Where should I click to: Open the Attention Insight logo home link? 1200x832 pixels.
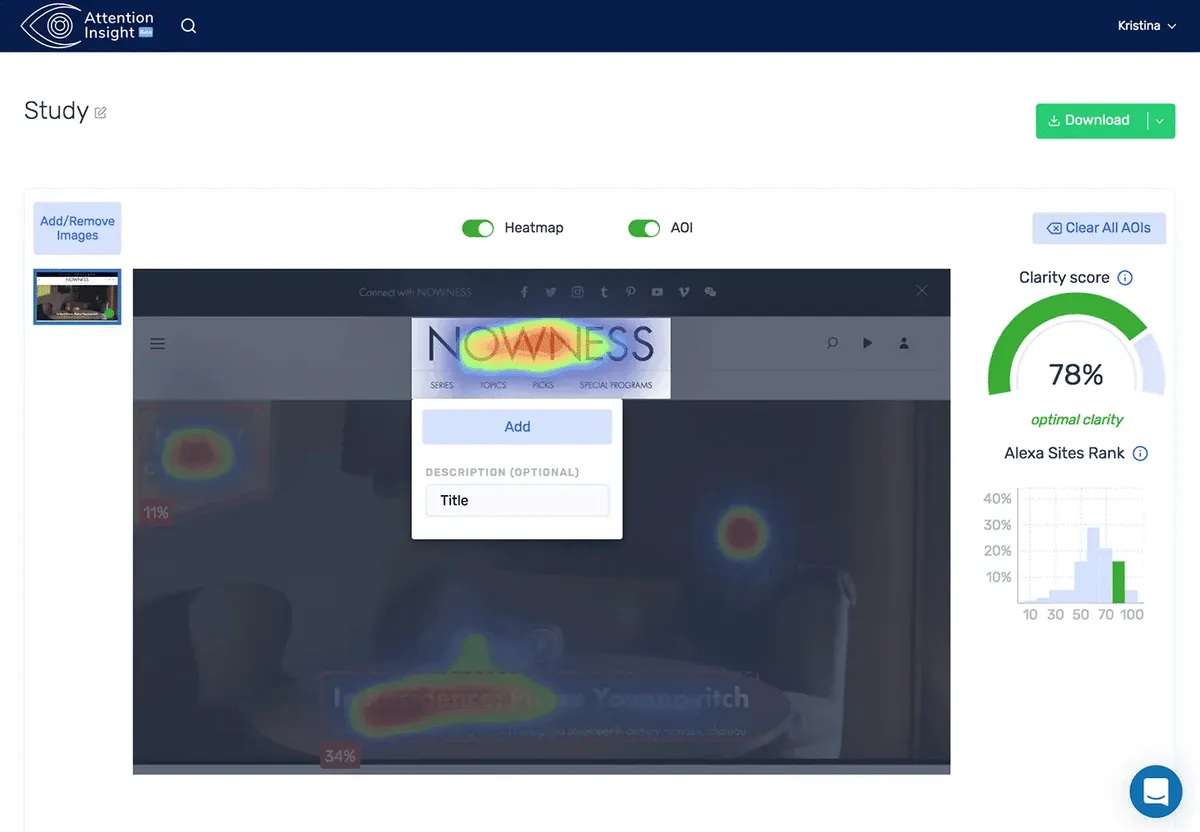(x=88, y=26)
